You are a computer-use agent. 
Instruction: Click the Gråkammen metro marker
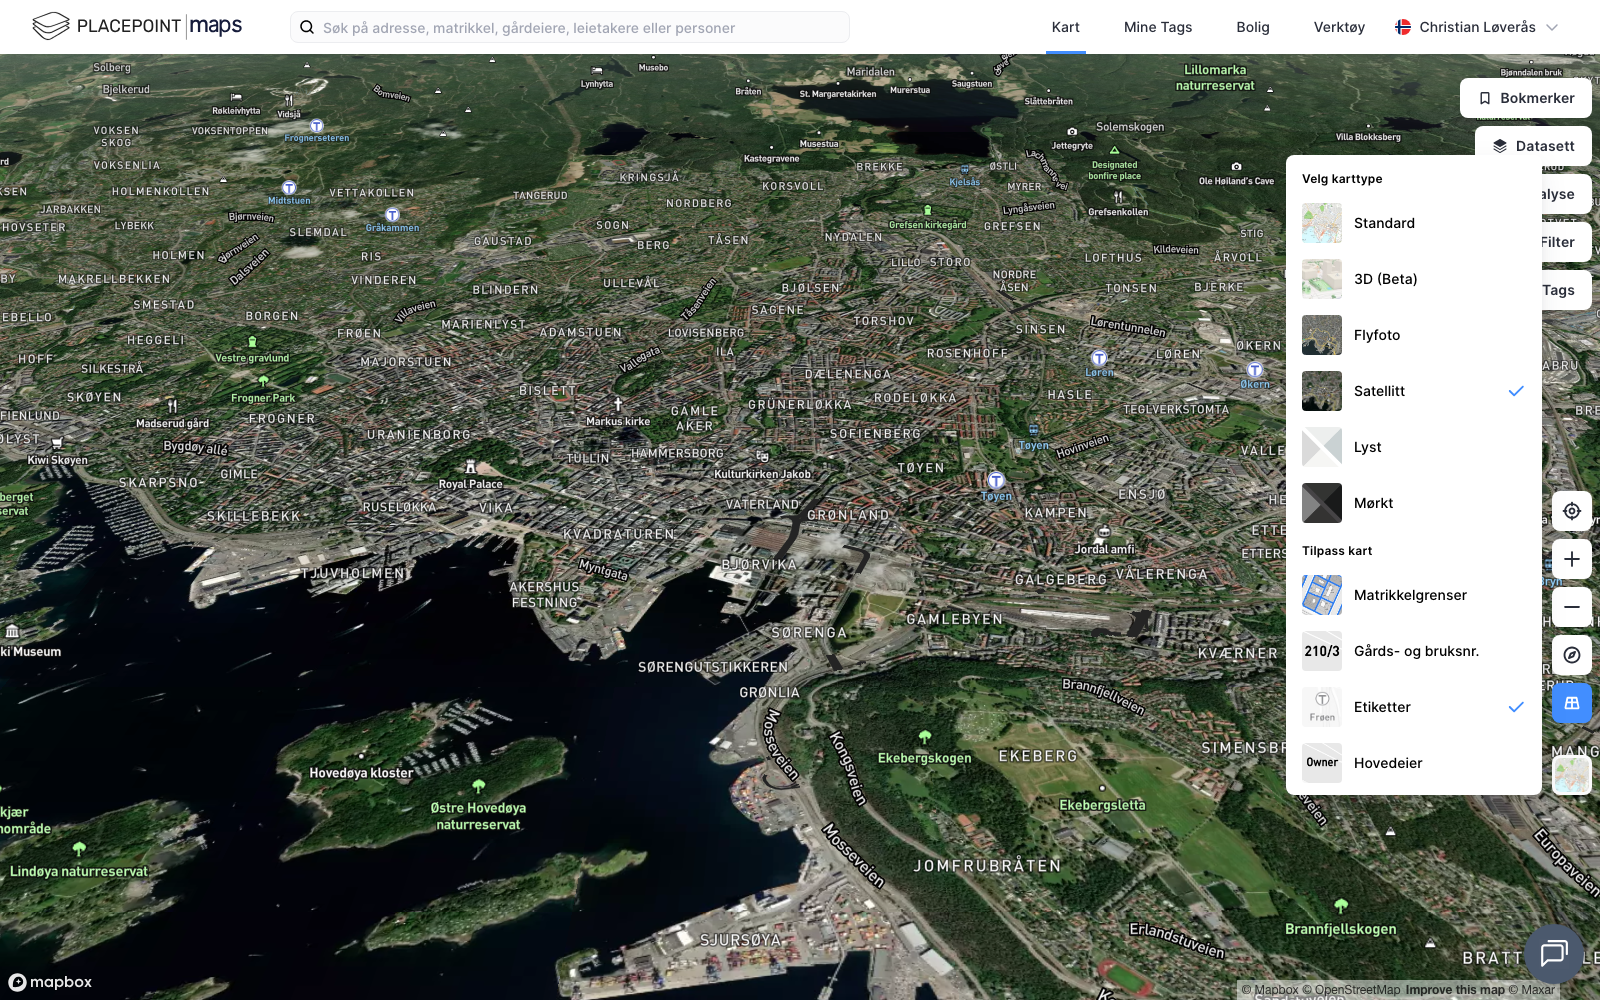pyautogui.click(x=392, y=215)
